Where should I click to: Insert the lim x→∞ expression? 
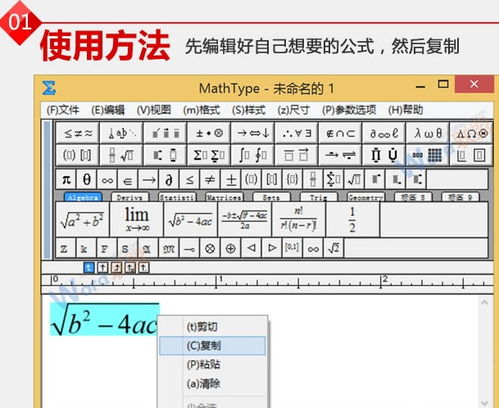[137, 220]
